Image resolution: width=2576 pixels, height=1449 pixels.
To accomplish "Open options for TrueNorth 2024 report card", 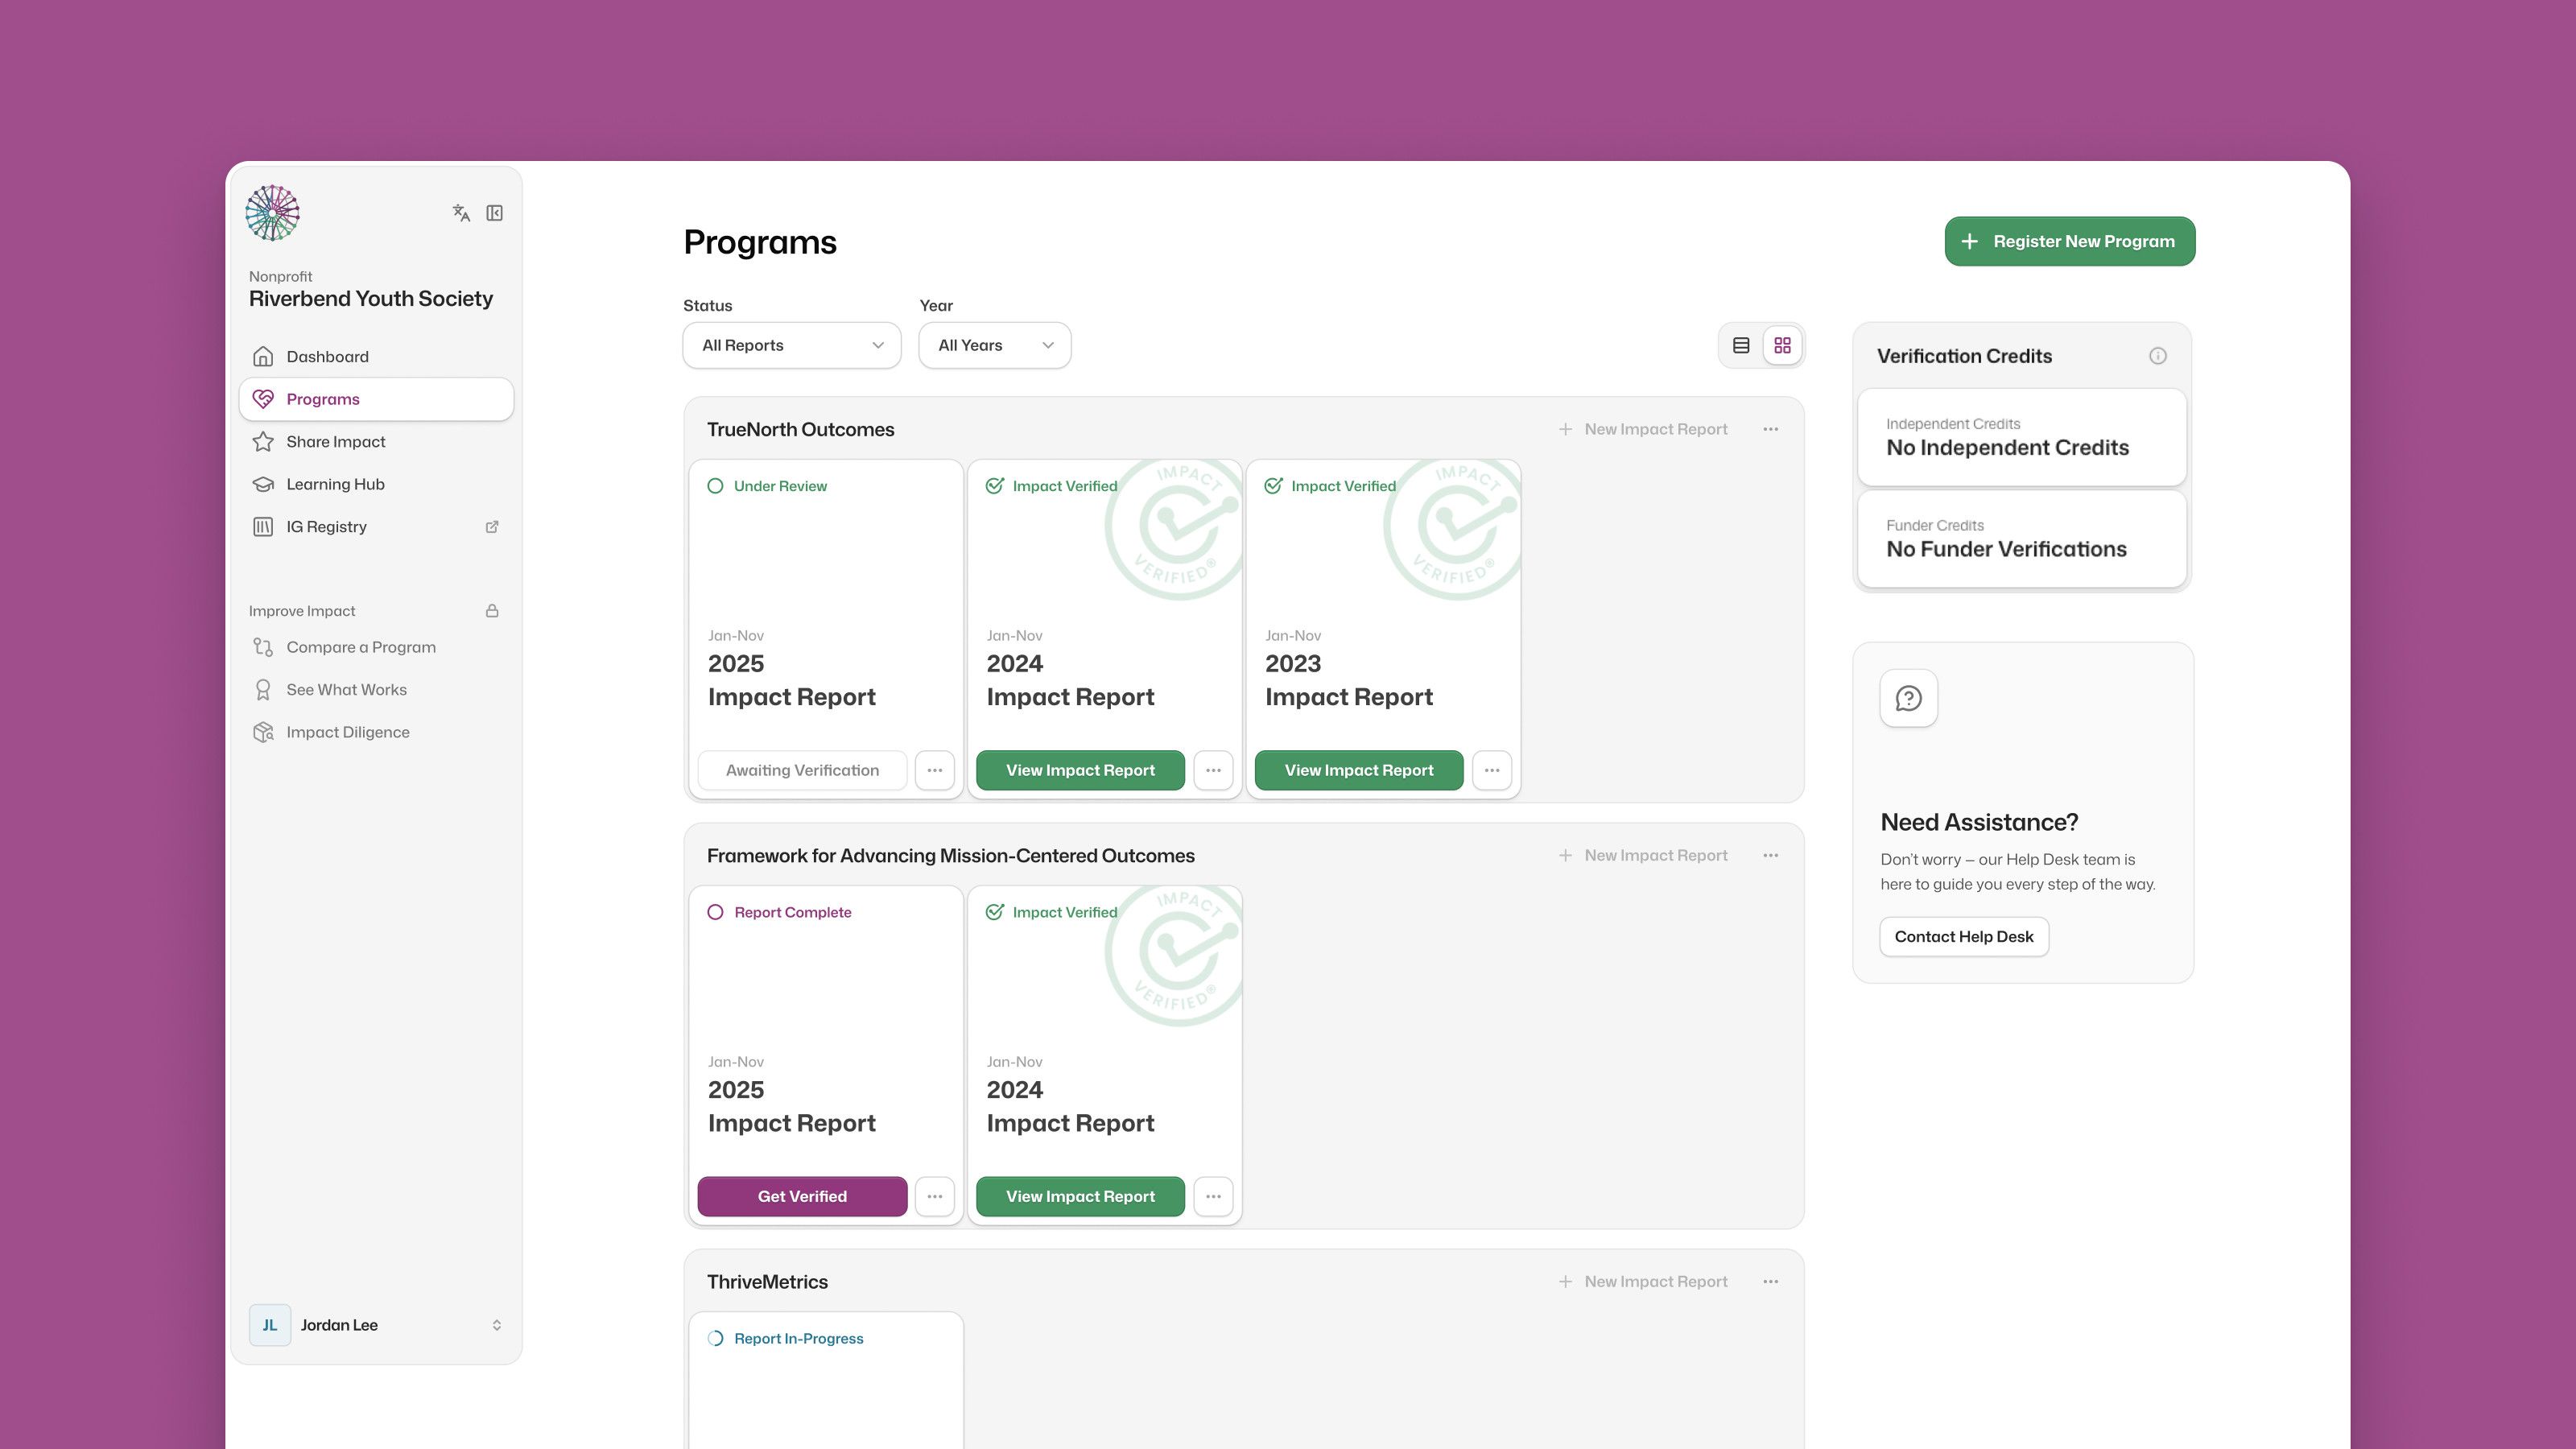I will click(1213, 770).
